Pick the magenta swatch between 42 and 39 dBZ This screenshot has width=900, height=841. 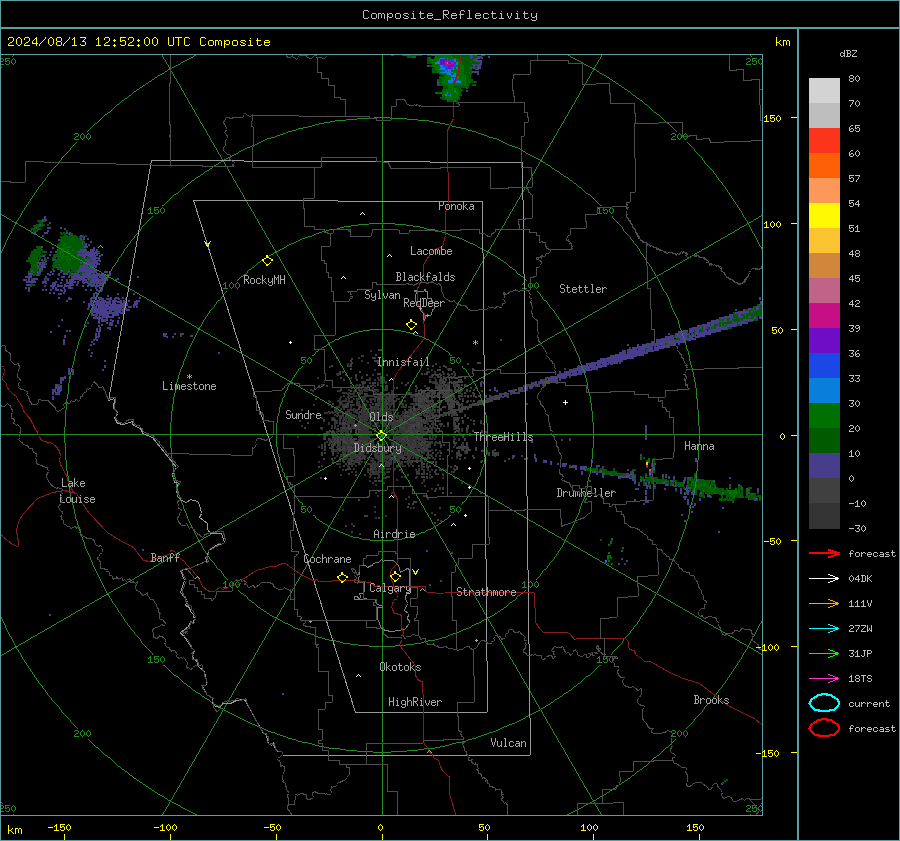[824, 315]
